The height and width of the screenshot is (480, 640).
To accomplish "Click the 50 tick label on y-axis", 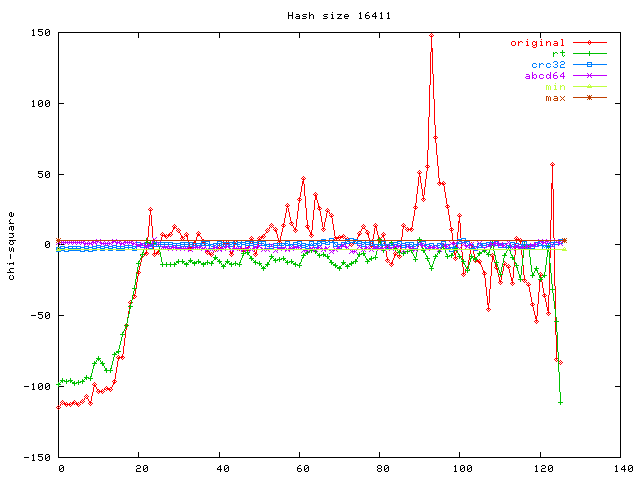I will [x=43, y=174].
